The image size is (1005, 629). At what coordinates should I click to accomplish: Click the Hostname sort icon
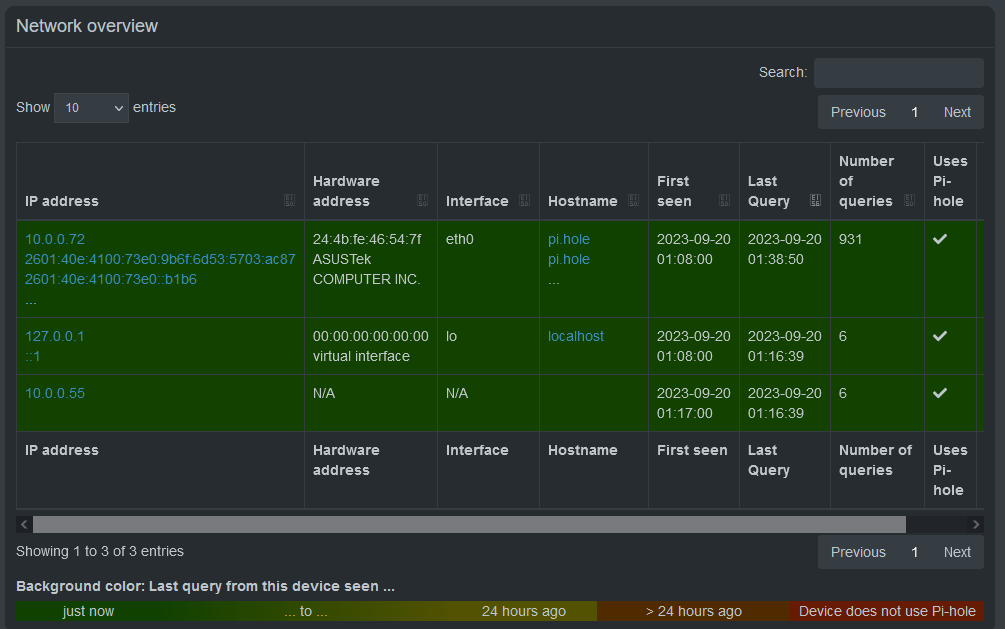pos(634,201)
